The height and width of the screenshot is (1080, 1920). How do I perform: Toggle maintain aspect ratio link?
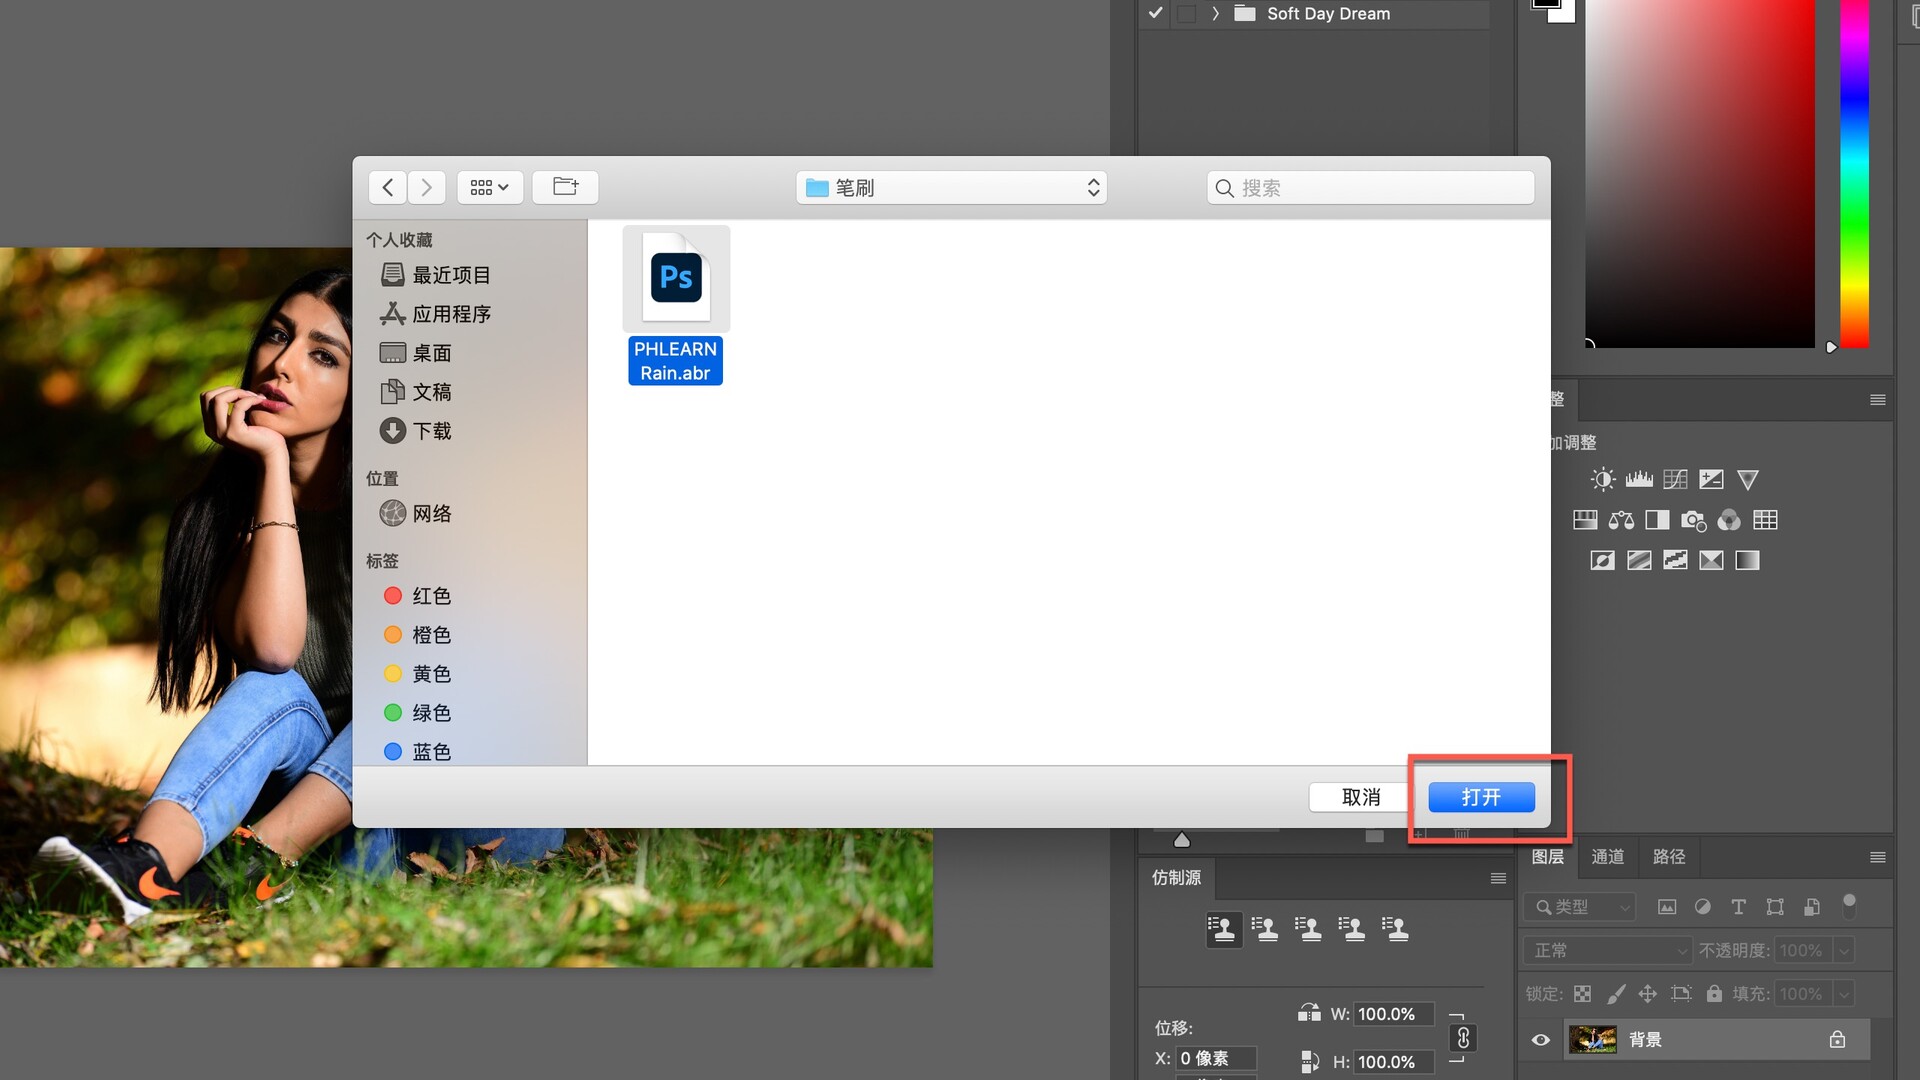point(1463,1038)
